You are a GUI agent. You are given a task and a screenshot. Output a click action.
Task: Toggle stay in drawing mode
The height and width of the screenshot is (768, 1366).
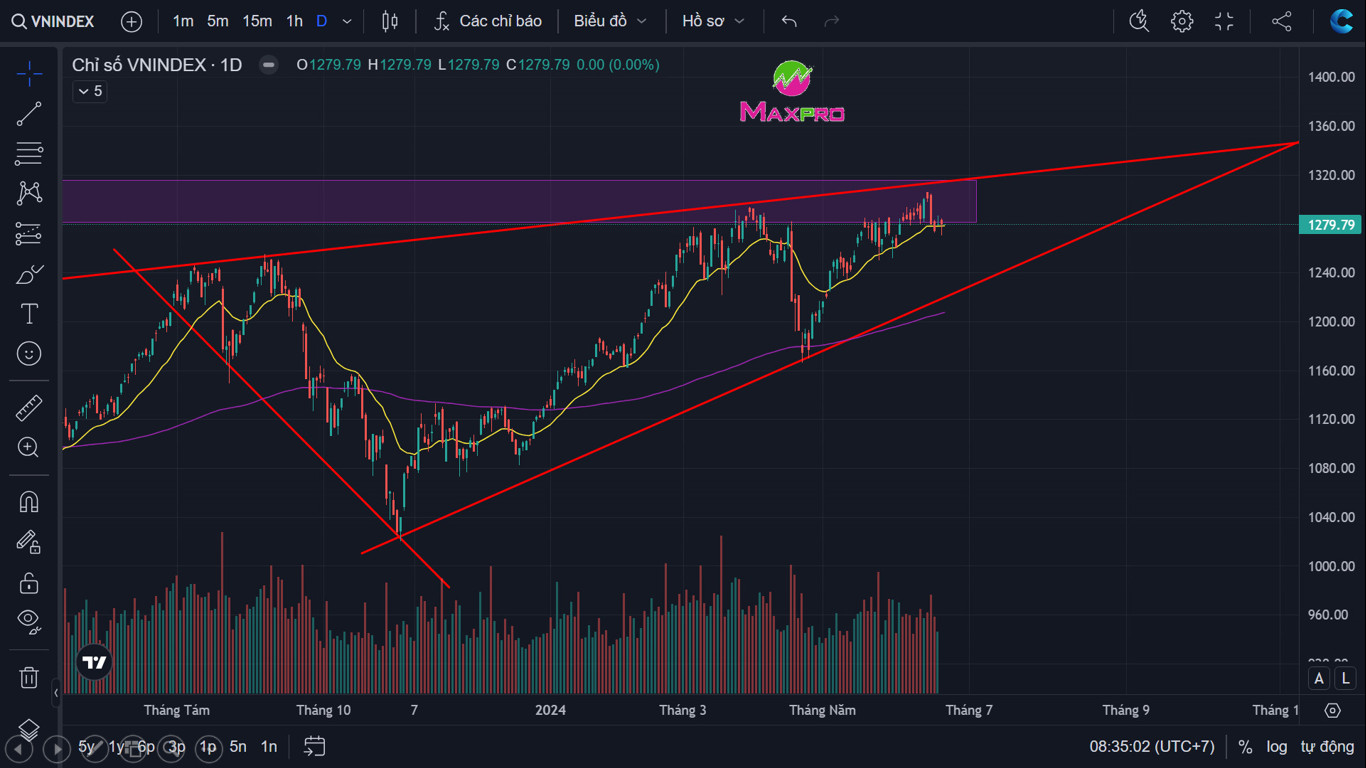(29, 542)
